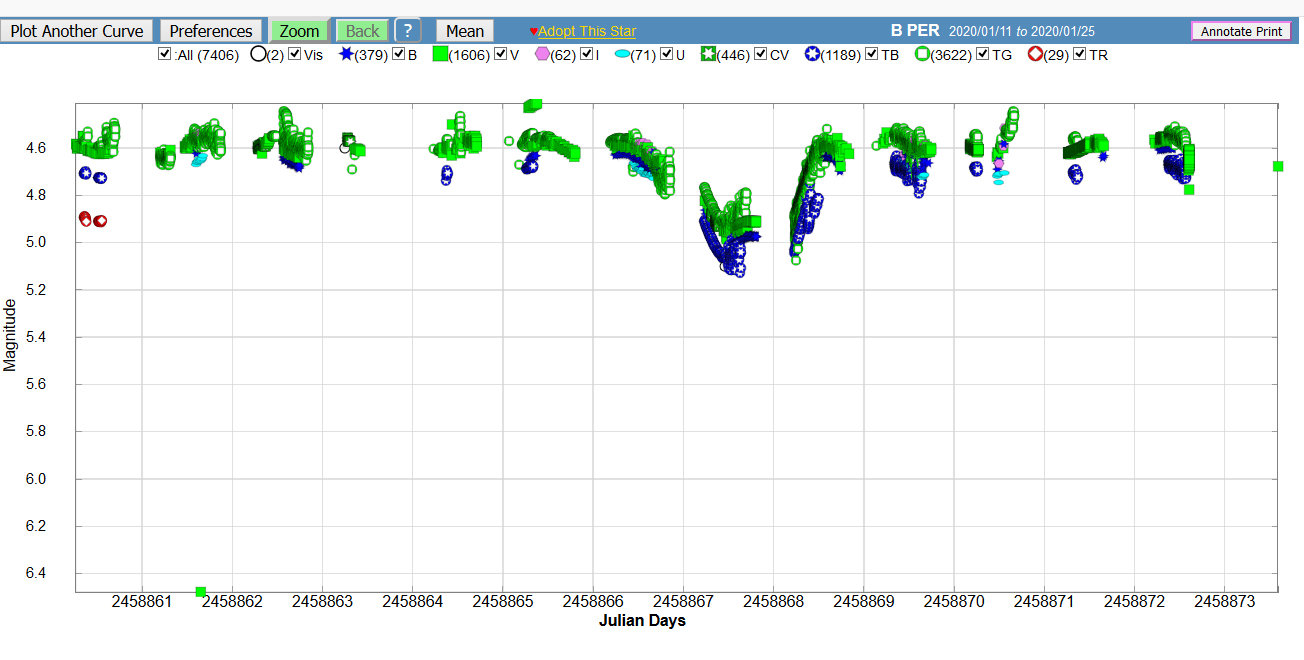Click the green square V band icon
1304x660 pixels.
click(x=440, y=55)
